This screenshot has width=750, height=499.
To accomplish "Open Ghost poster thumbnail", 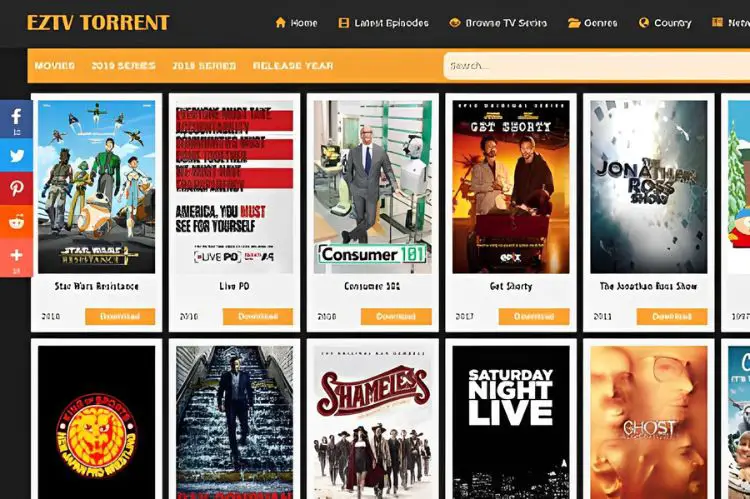I will (649, 422).
